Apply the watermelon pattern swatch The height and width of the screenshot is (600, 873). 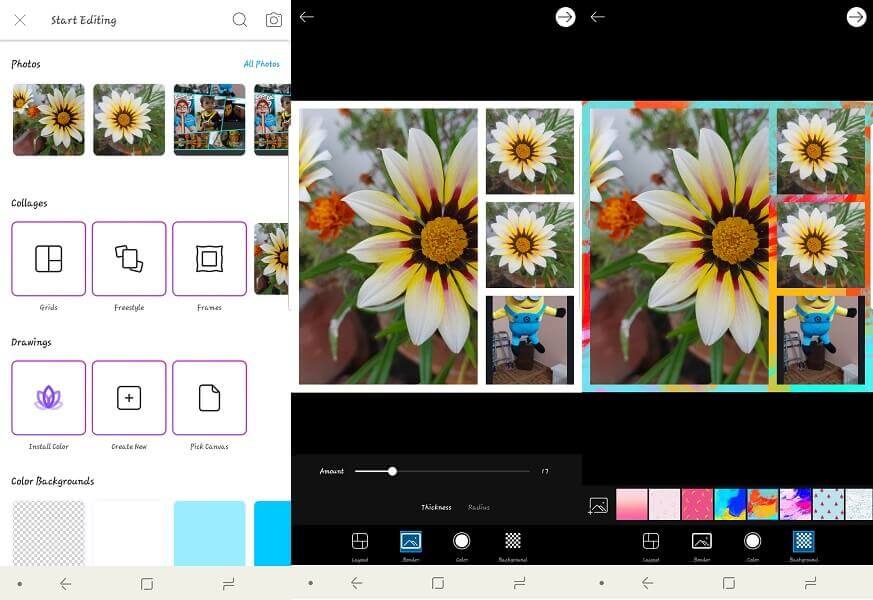pyautogui.click(x=828, y=504)
